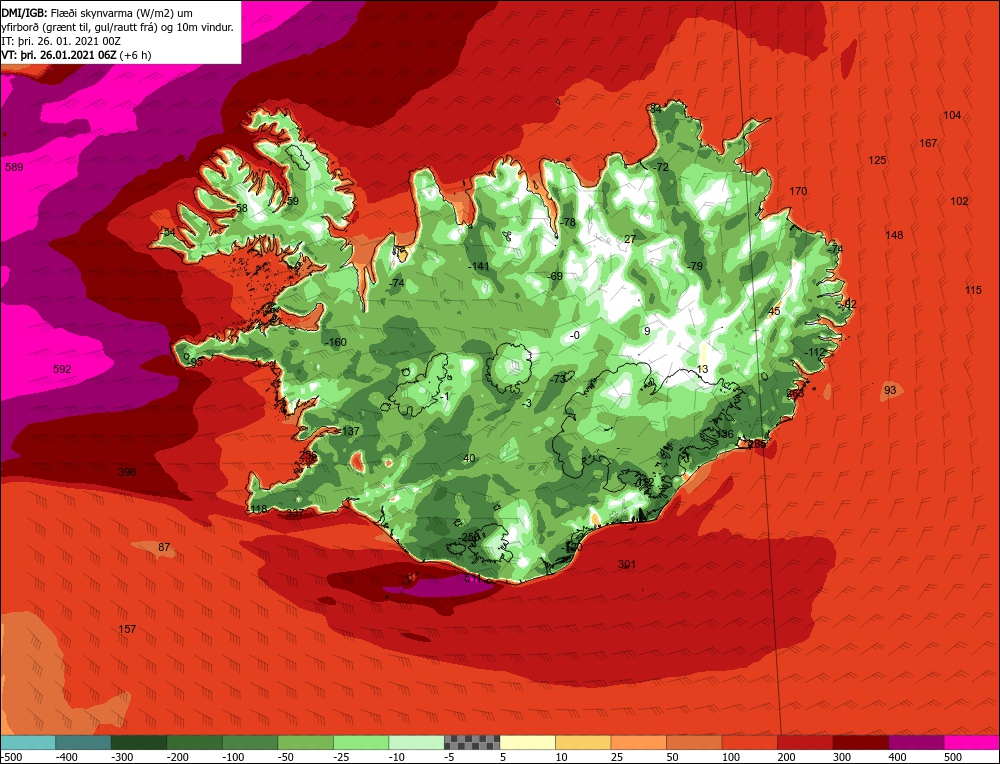1000x764 pixels.
Task: Select the '125' flux value
Action: pos(878,160)
